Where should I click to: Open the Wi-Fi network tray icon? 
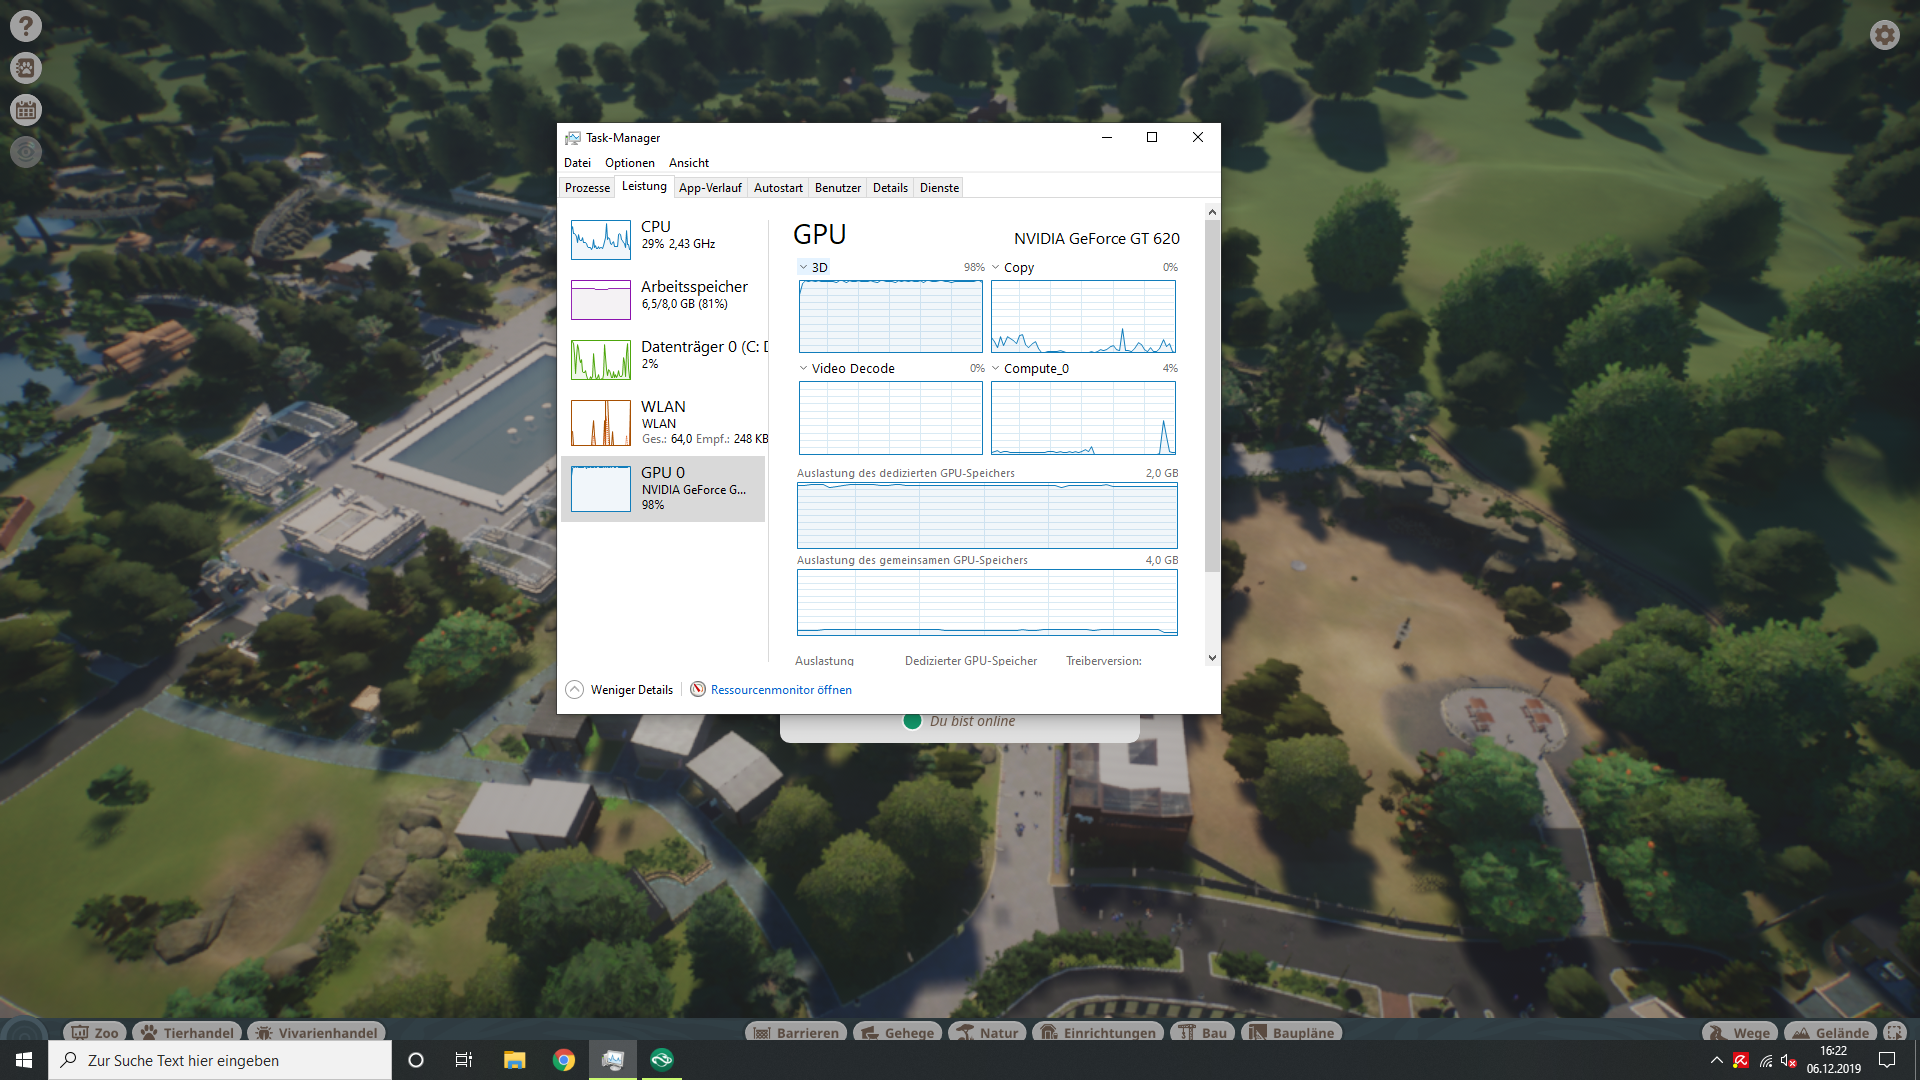(1766, 1060)
